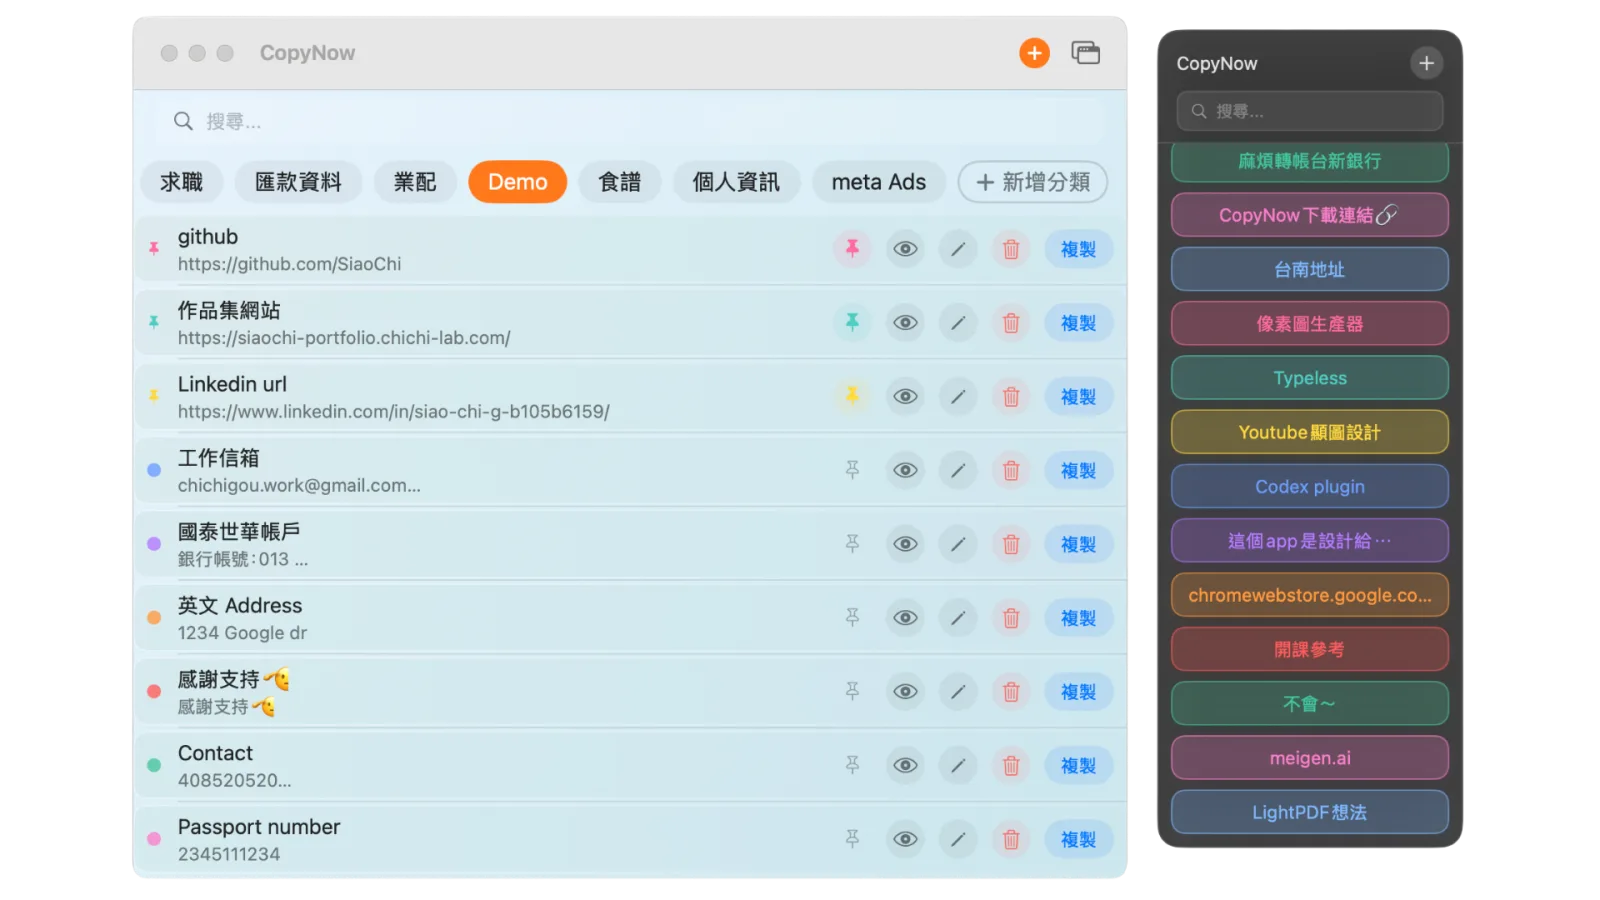
Task: Pin the 英文 Address entry
Action: tap(852, 618)
